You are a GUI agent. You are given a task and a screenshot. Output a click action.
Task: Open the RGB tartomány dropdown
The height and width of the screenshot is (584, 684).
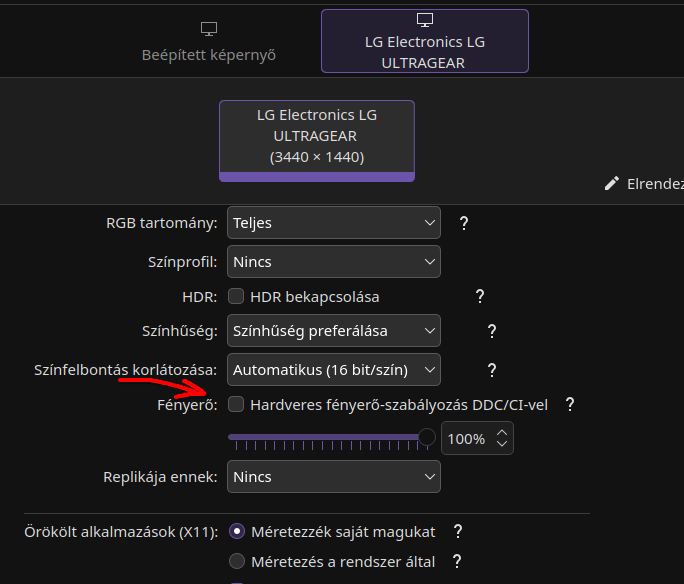tap(334, 223)
